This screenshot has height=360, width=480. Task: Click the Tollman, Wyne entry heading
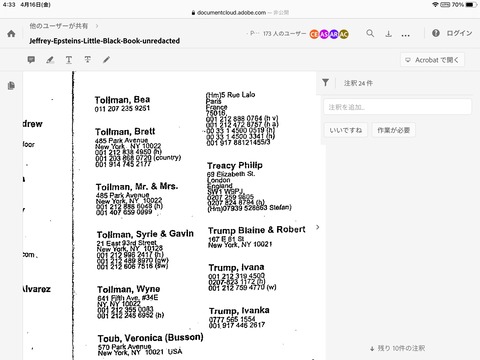[129, 289]
